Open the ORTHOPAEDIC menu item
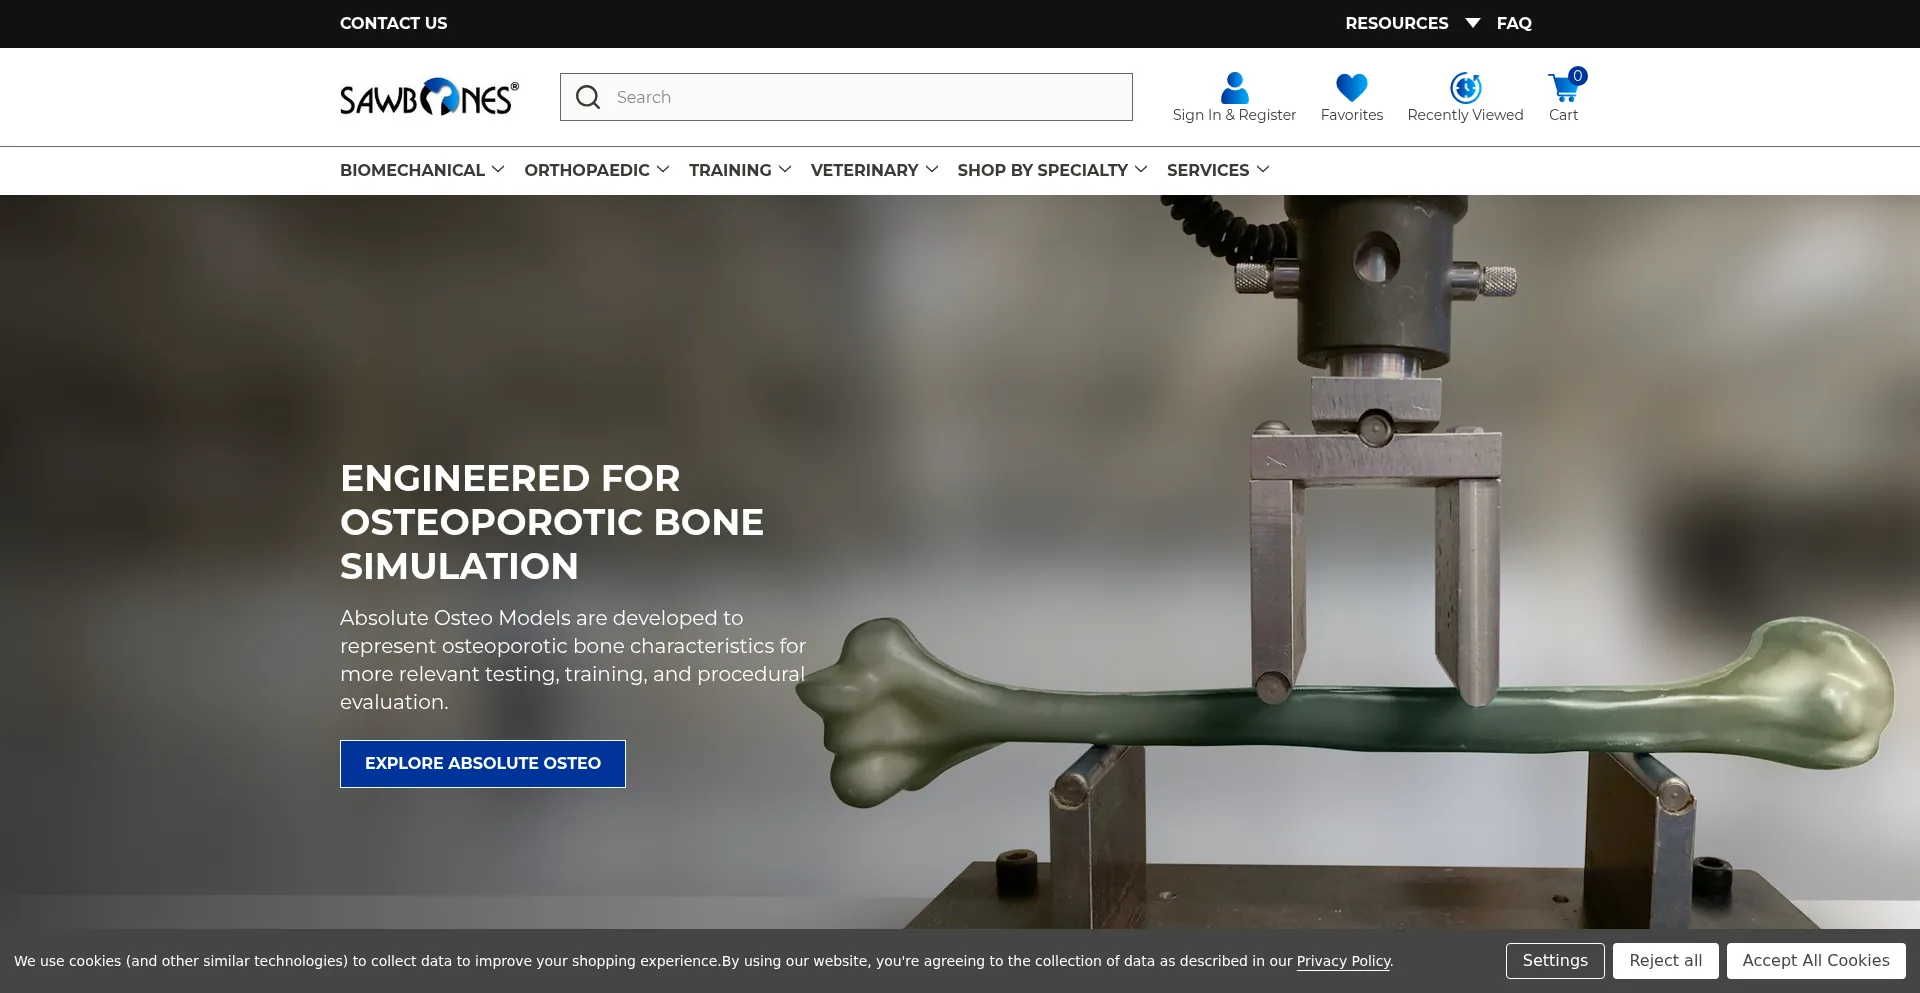The width and height of the screenshot is (1920, 993). [587, 170]
